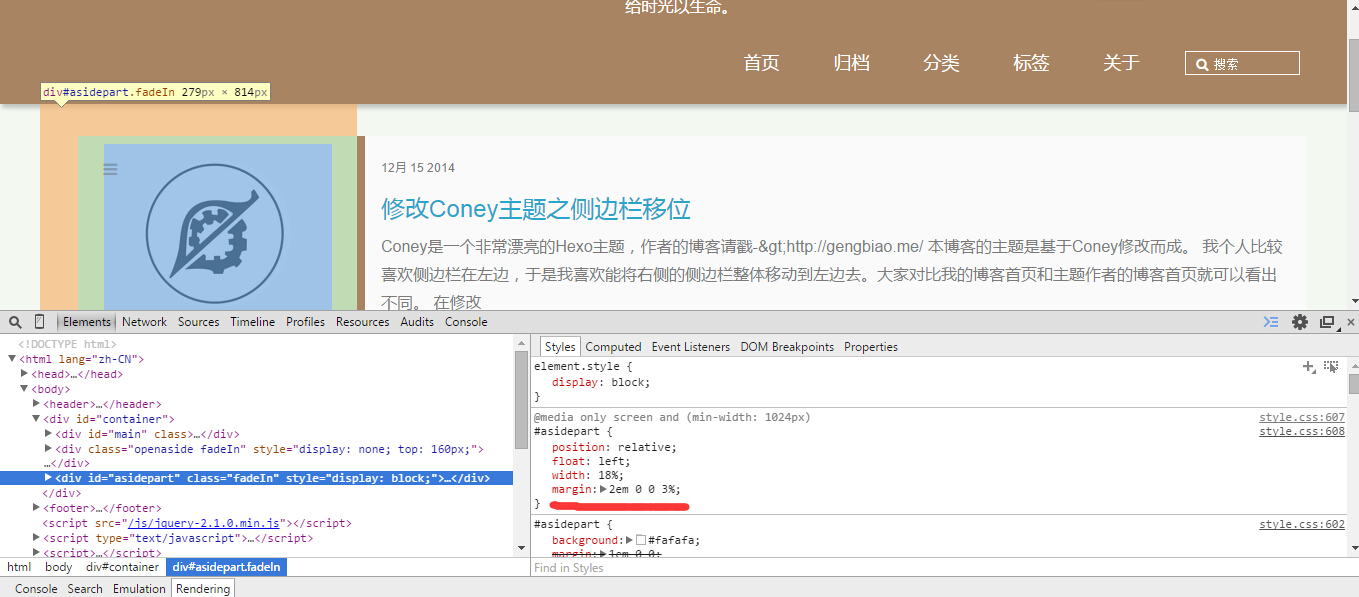Go to 归档 in the blog navigation

click(851, 63)
